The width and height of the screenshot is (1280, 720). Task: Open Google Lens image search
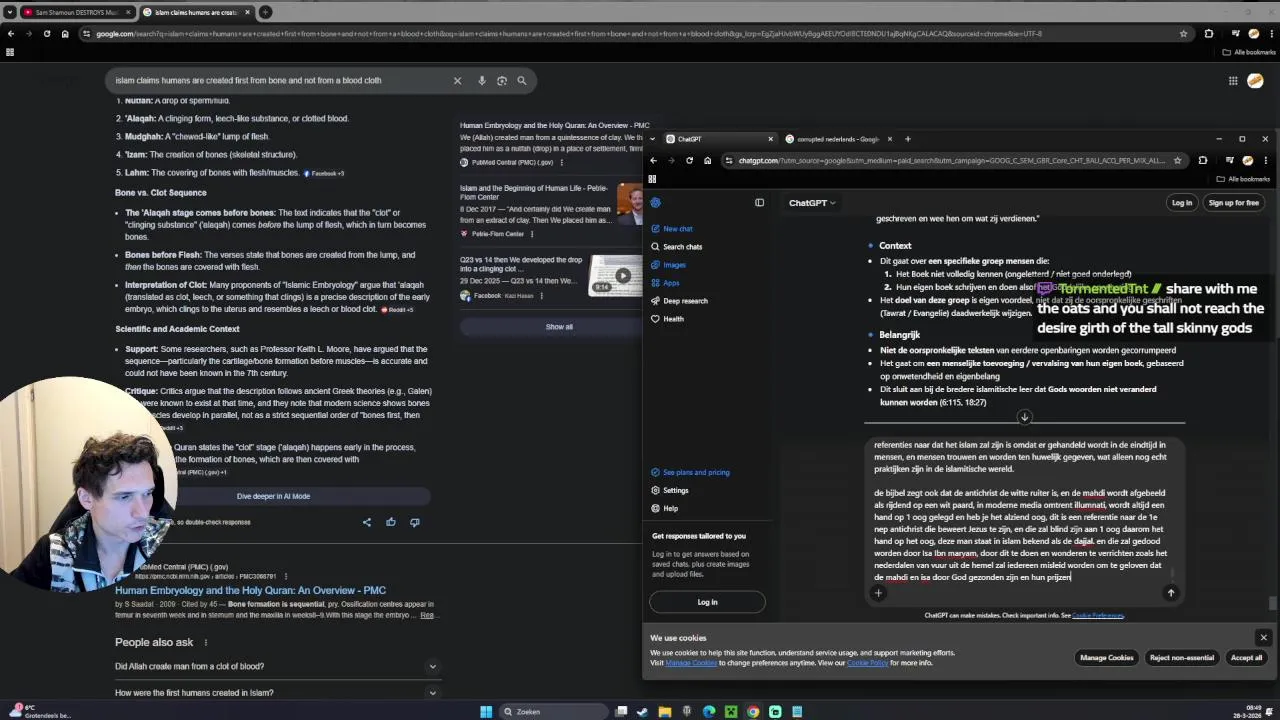click(x=502, y=80)
